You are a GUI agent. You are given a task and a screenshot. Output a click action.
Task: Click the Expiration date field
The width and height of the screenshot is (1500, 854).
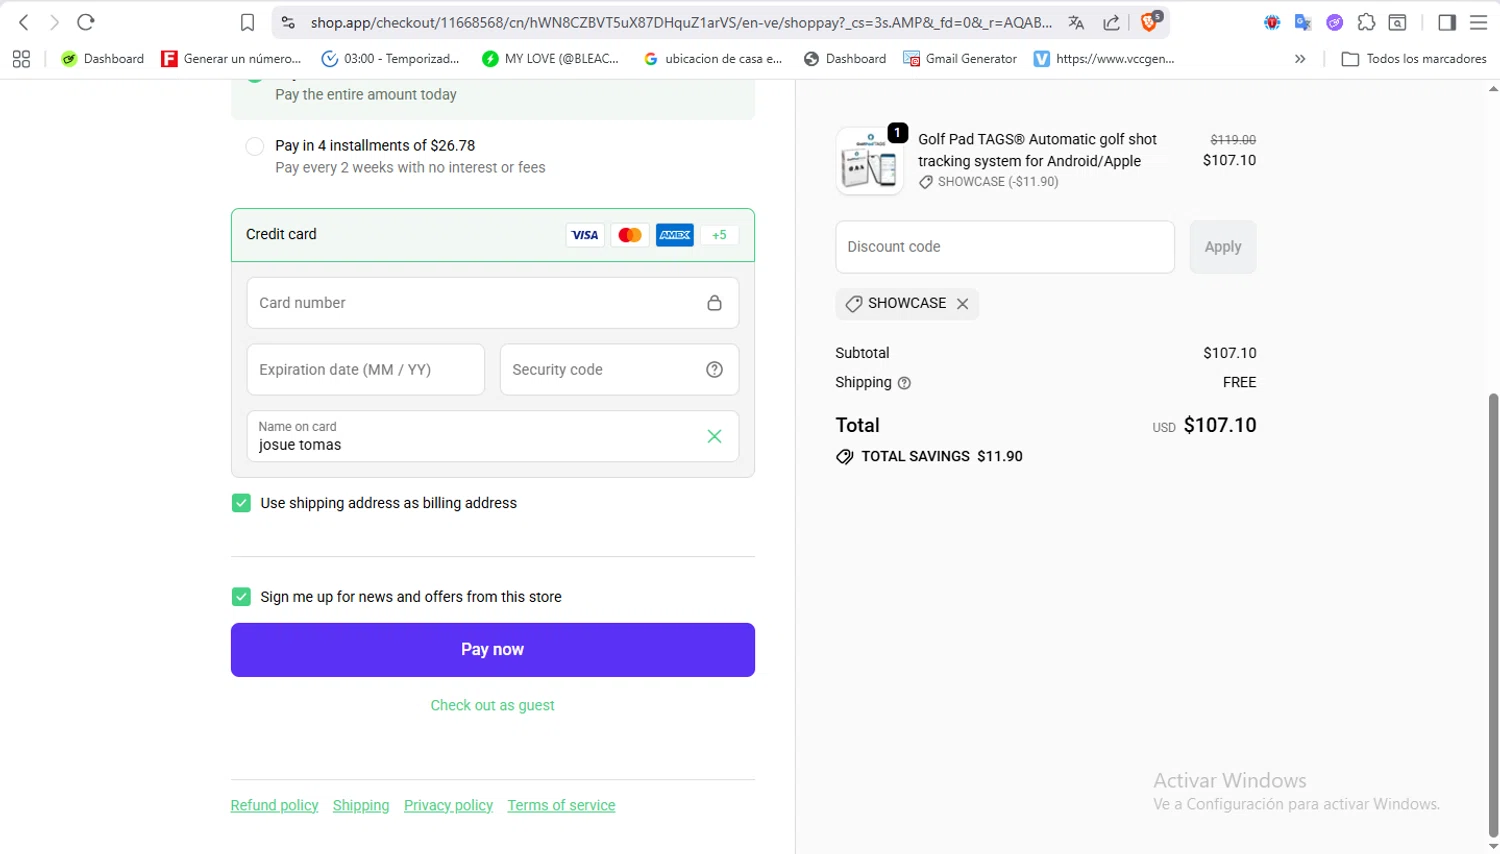(366, 370)
